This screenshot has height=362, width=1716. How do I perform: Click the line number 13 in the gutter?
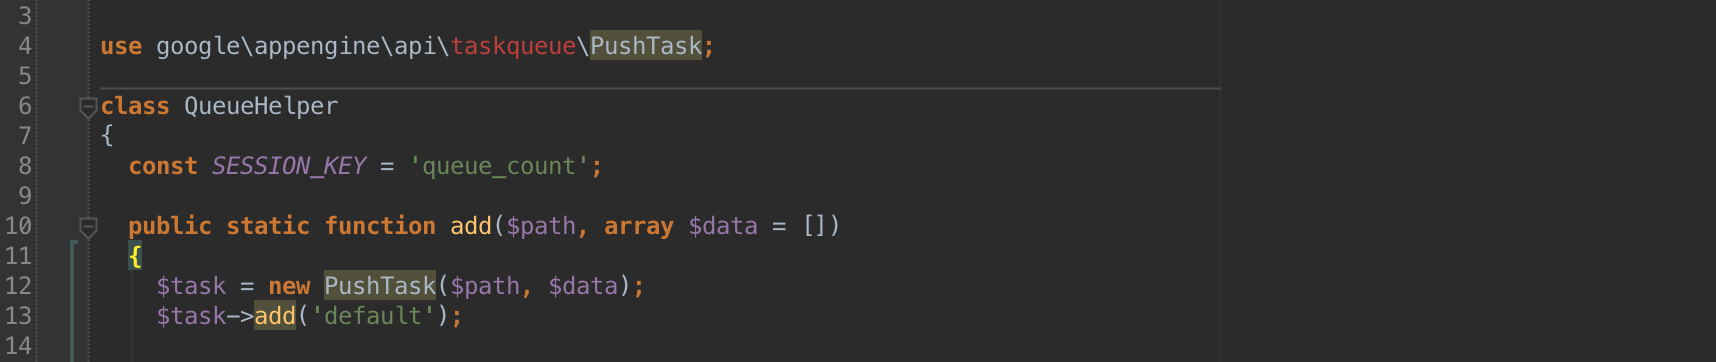(18, 316)
